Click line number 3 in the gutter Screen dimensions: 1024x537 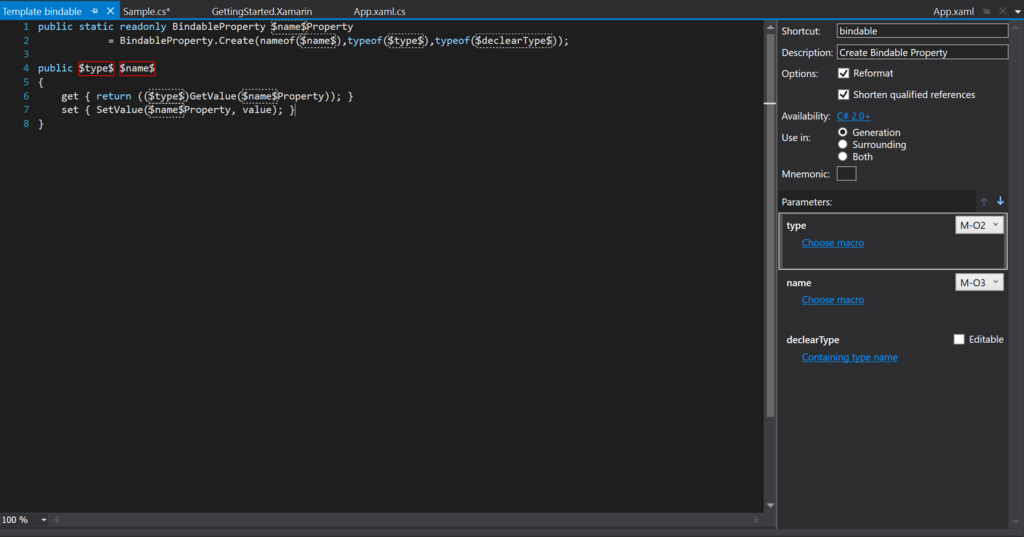pos(26,54)
